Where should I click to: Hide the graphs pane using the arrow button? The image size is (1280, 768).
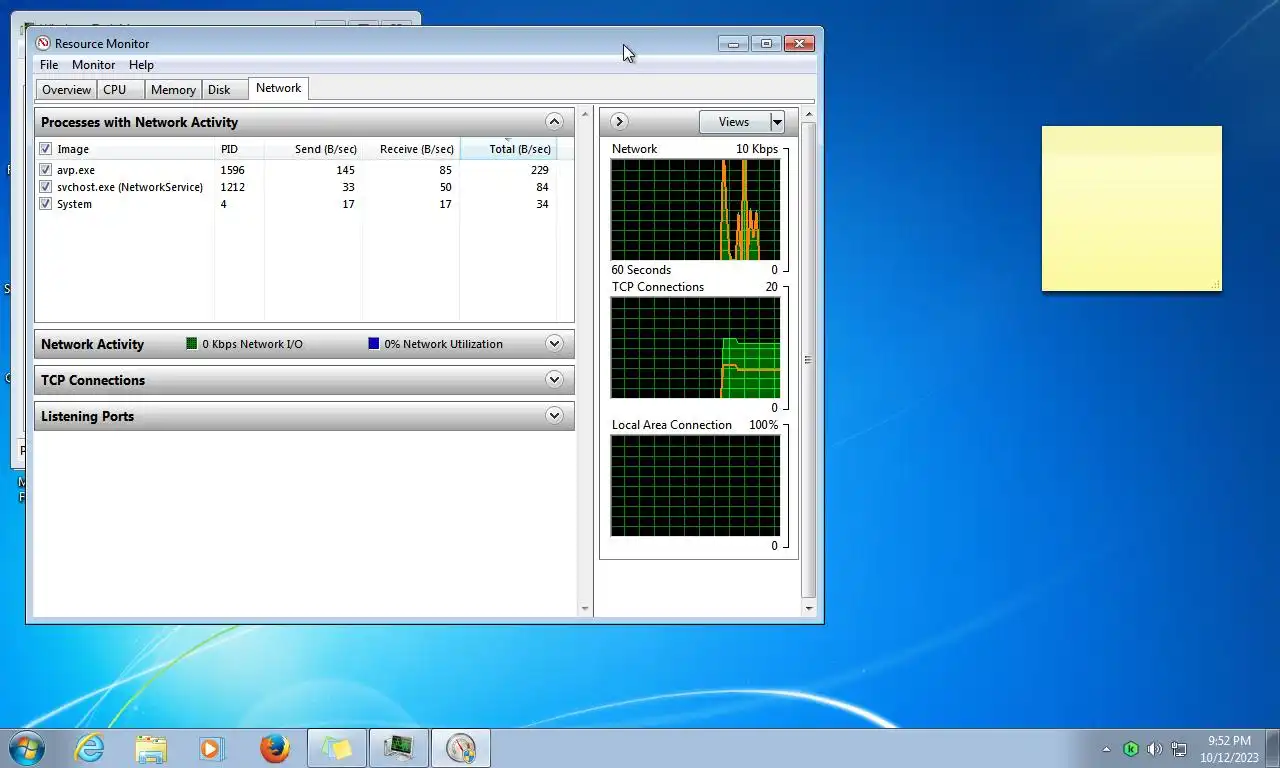point(619,122)
